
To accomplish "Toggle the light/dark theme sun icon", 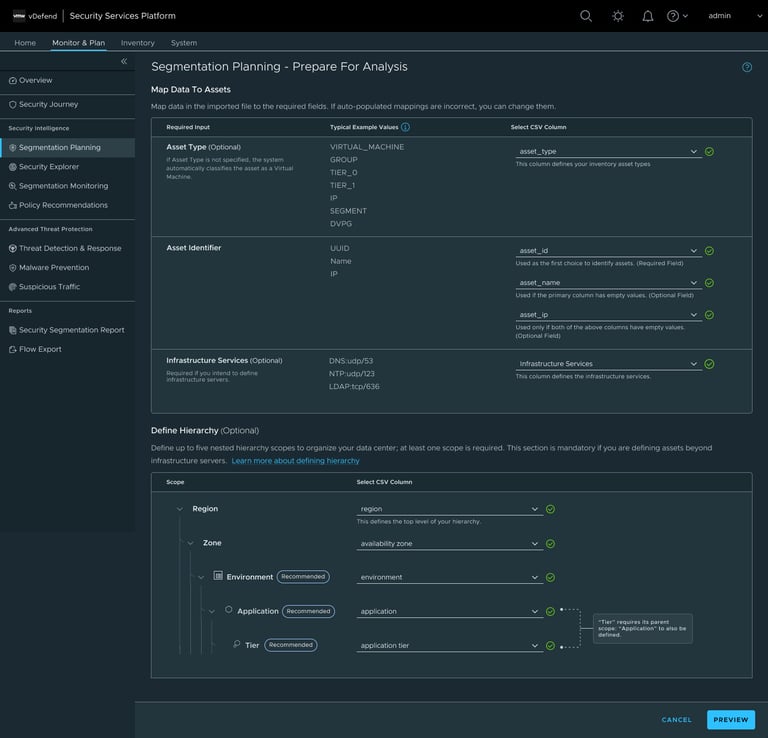I will 617,16.
